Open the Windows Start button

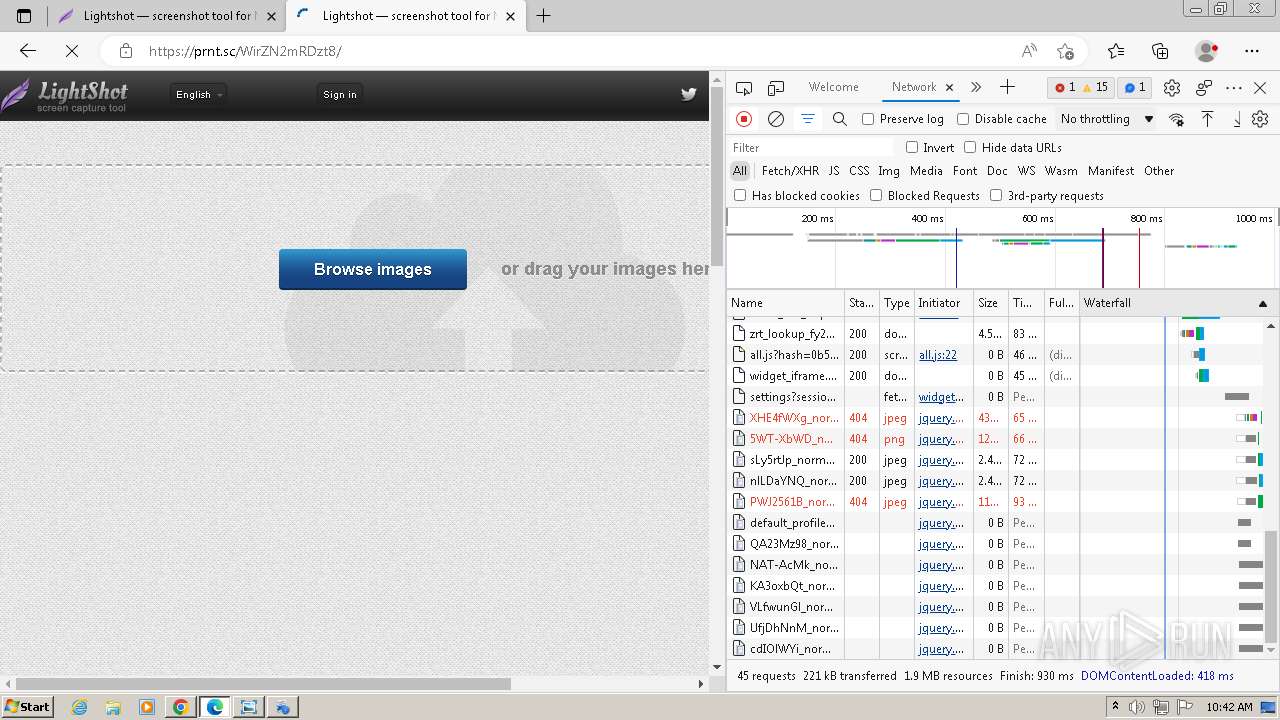pos(28,706)
